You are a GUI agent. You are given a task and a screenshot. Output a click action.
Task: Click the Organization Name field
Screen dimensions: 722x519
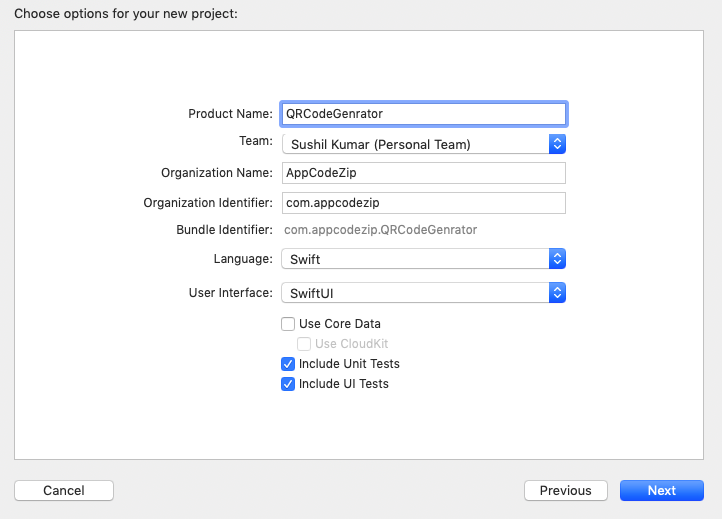tap(424, 173)
